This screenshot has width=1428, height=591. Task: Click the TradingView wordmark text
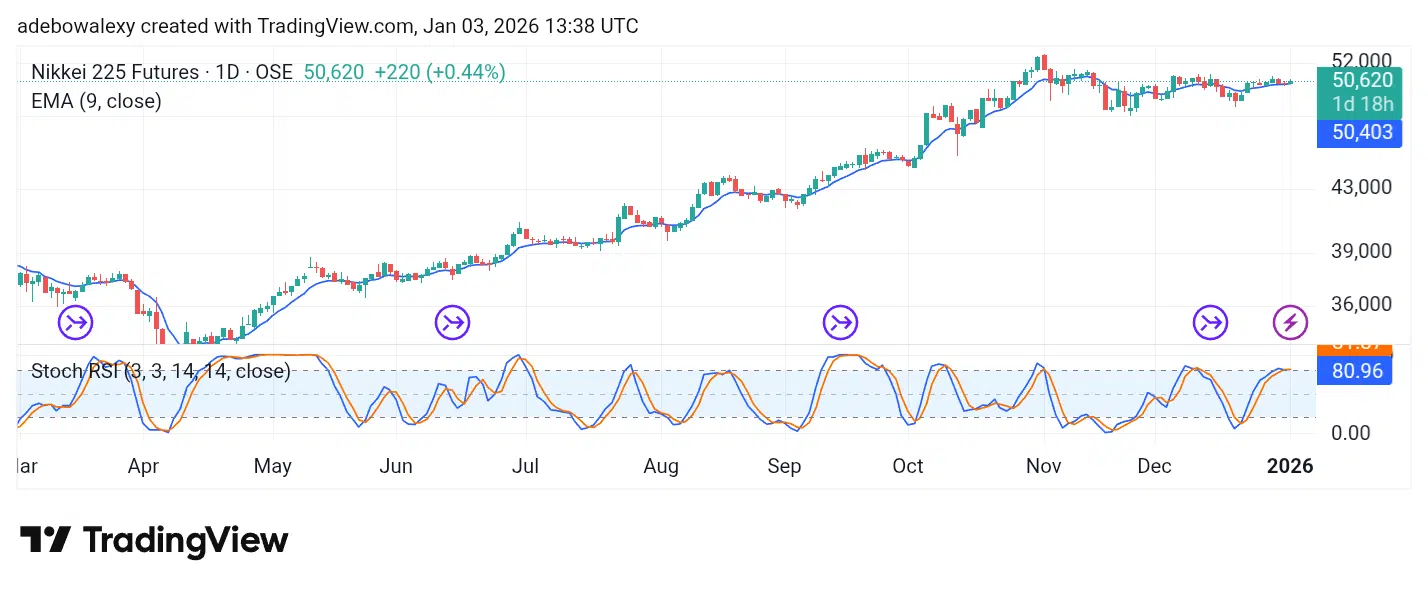click(185, 540)
